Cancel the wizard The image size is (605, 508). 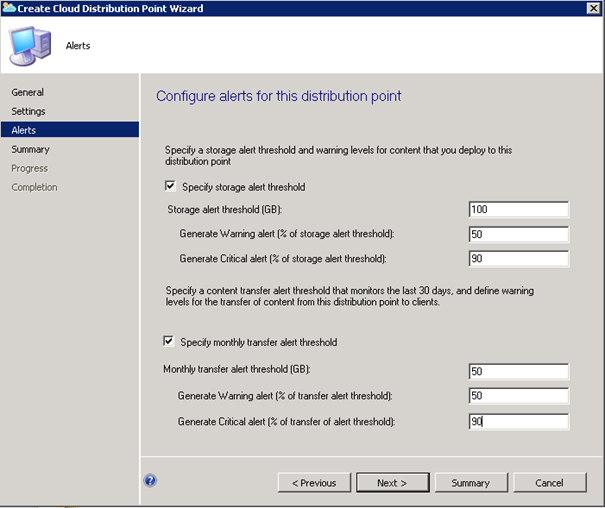[x=549, y=483]
